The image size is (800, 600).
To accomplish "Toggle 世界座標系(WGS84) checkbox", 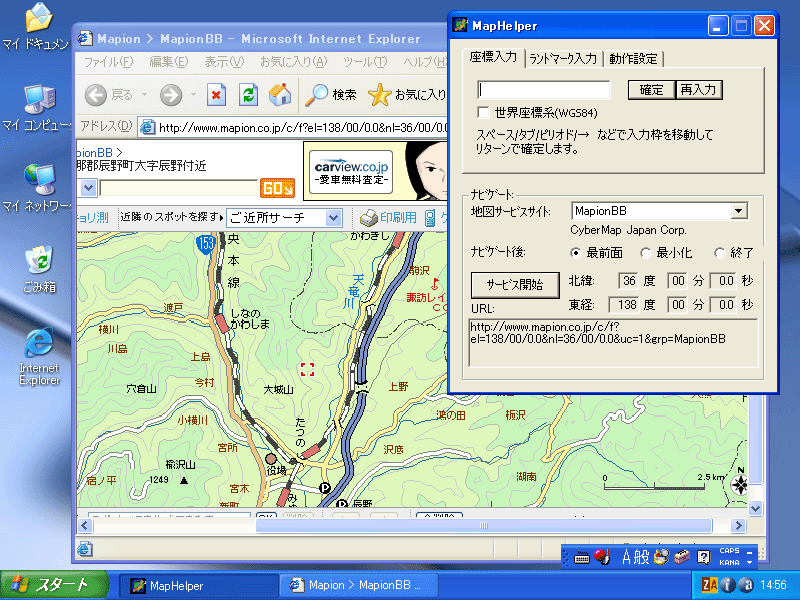I will pos(483,112).
